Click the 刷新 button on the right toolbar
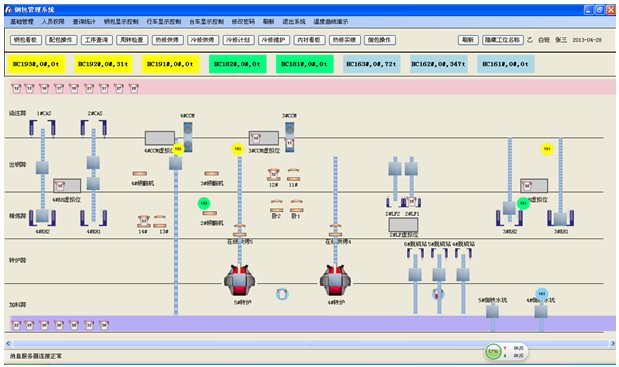This screenshot has width=619, height=367. (468, 40)
